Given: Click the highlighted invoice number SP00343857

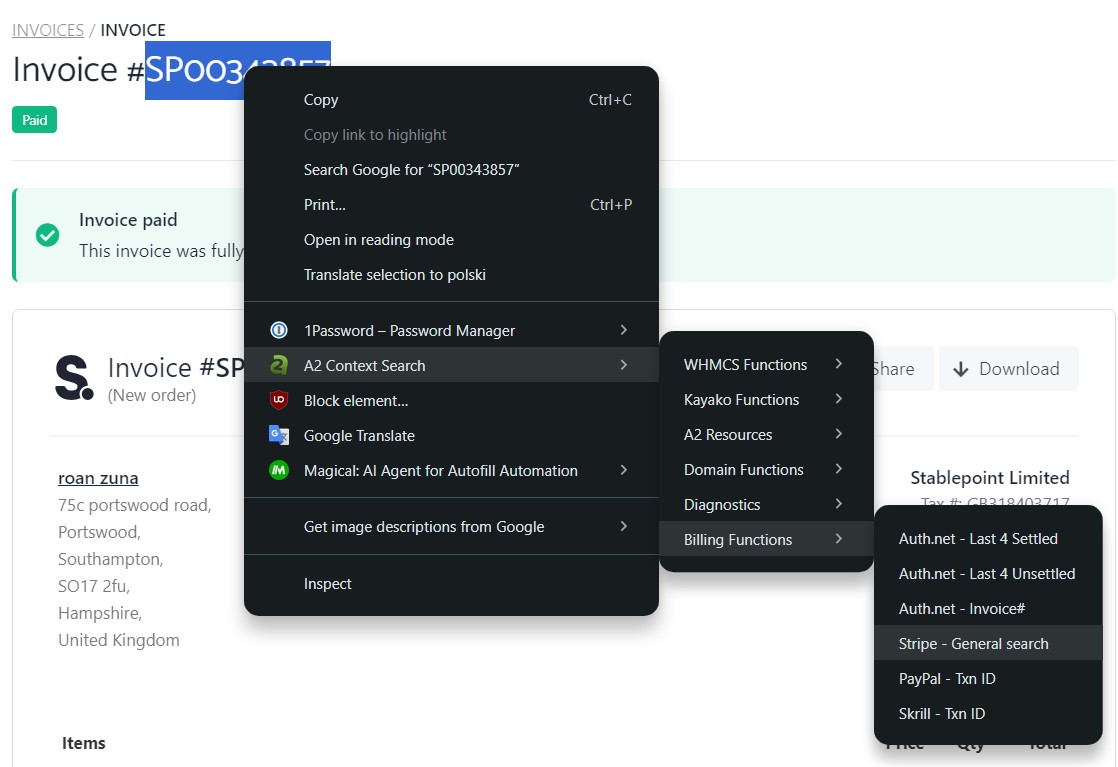Looking at the screenshot, I should [194, 70].
